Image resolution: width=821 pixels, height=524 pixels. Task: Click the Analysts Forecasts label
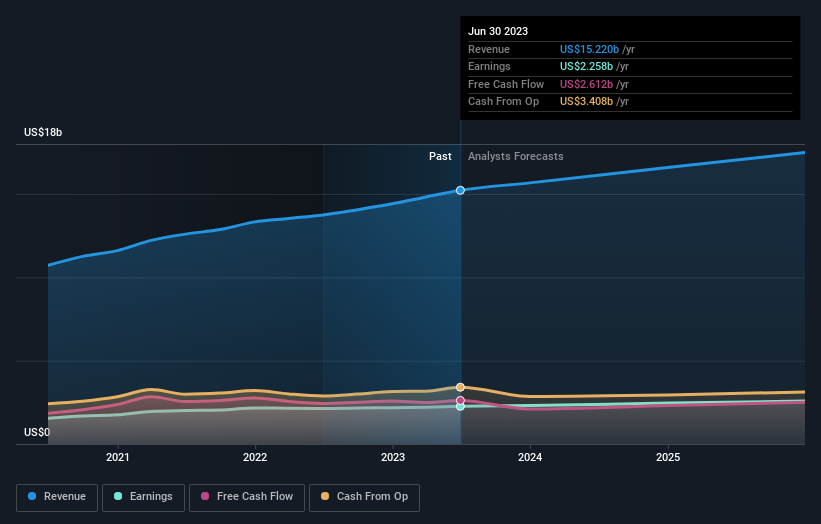point(516,156)
